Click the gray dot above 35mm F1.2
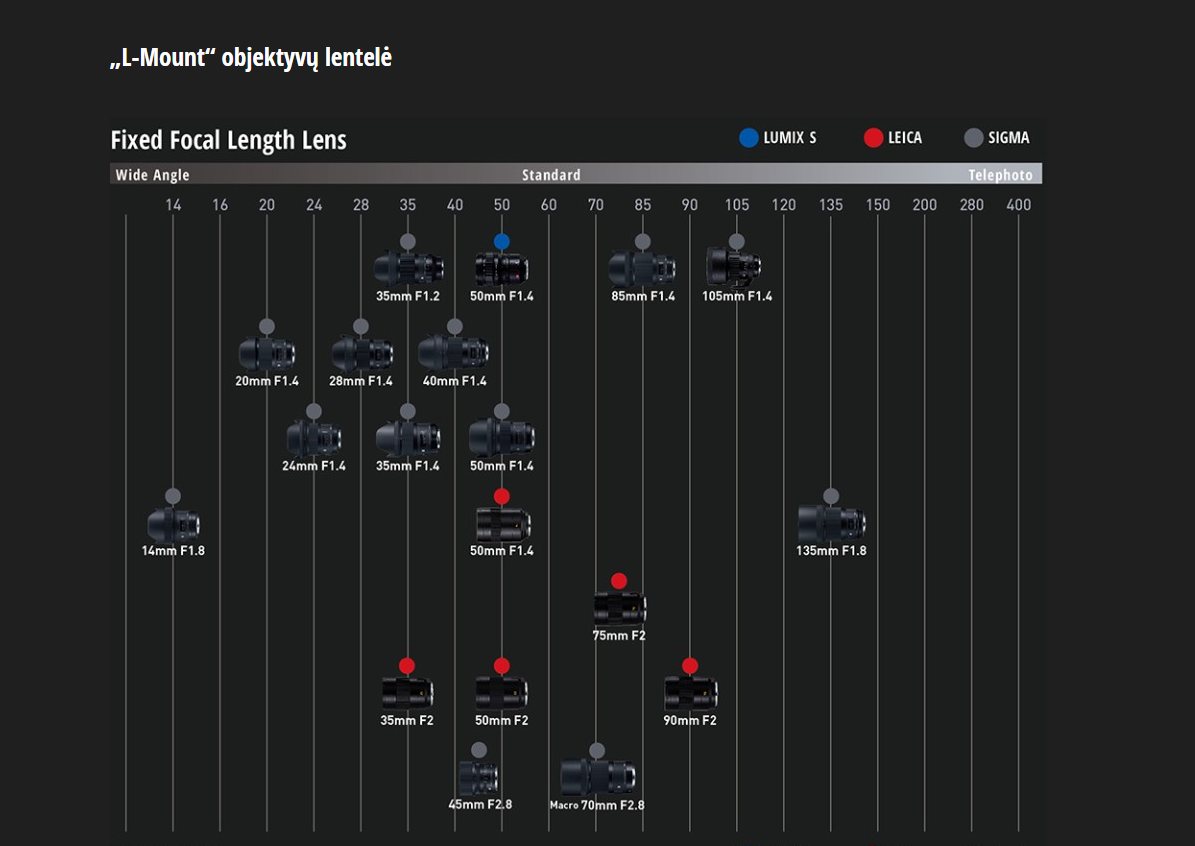 (x=408, y=242)
